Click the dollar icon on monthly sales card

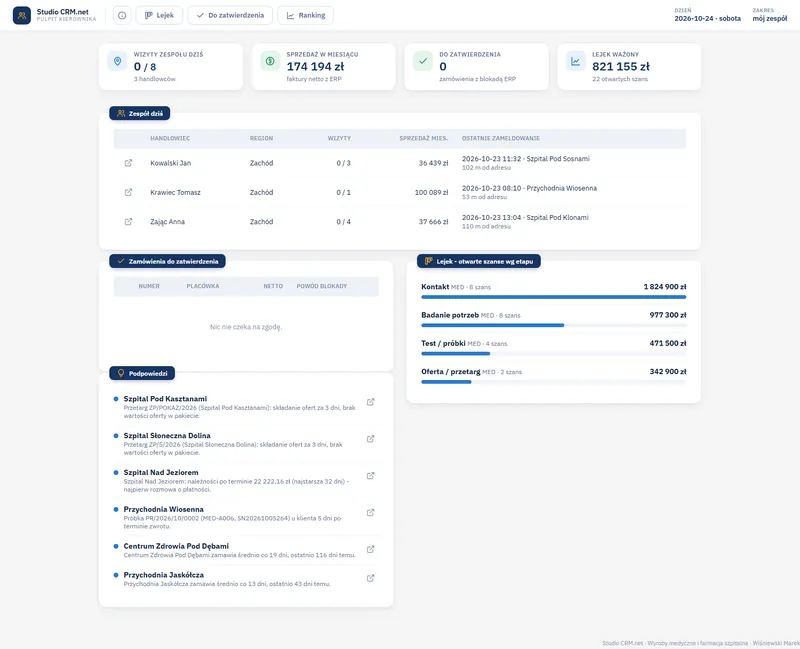point(270,61)
